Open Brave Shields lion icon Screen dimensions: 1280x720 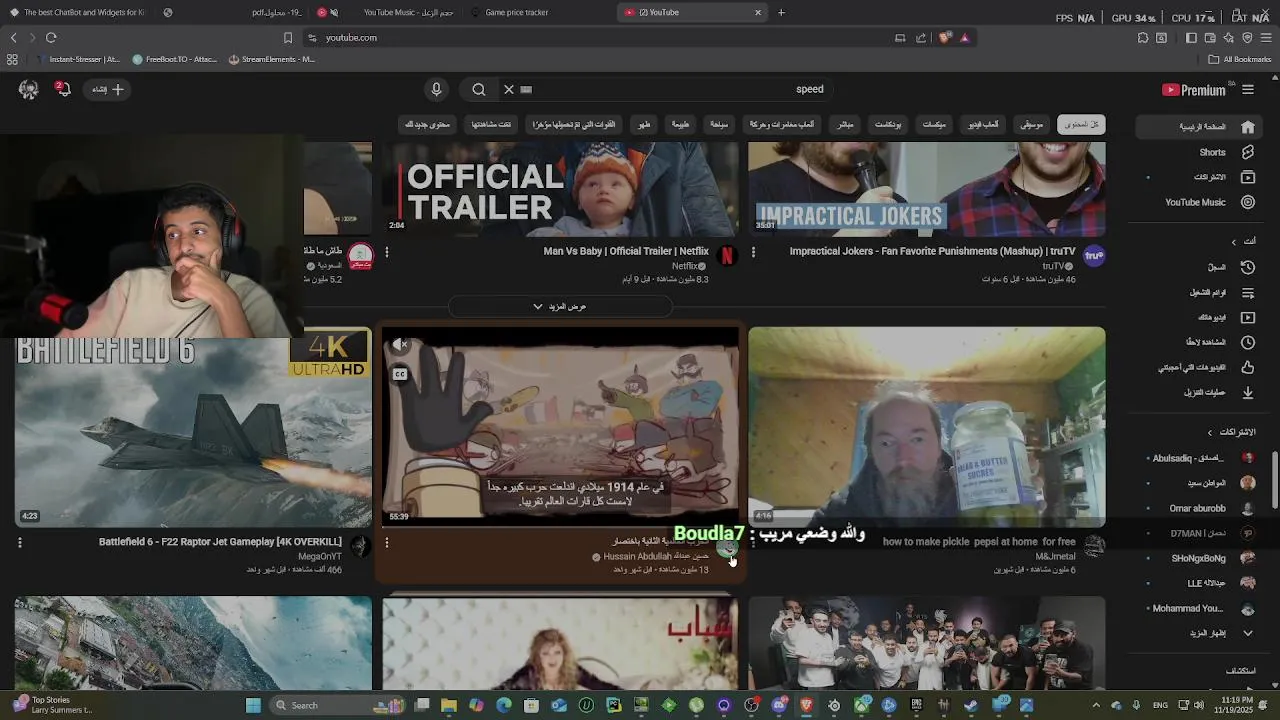[x=945, y=37]
